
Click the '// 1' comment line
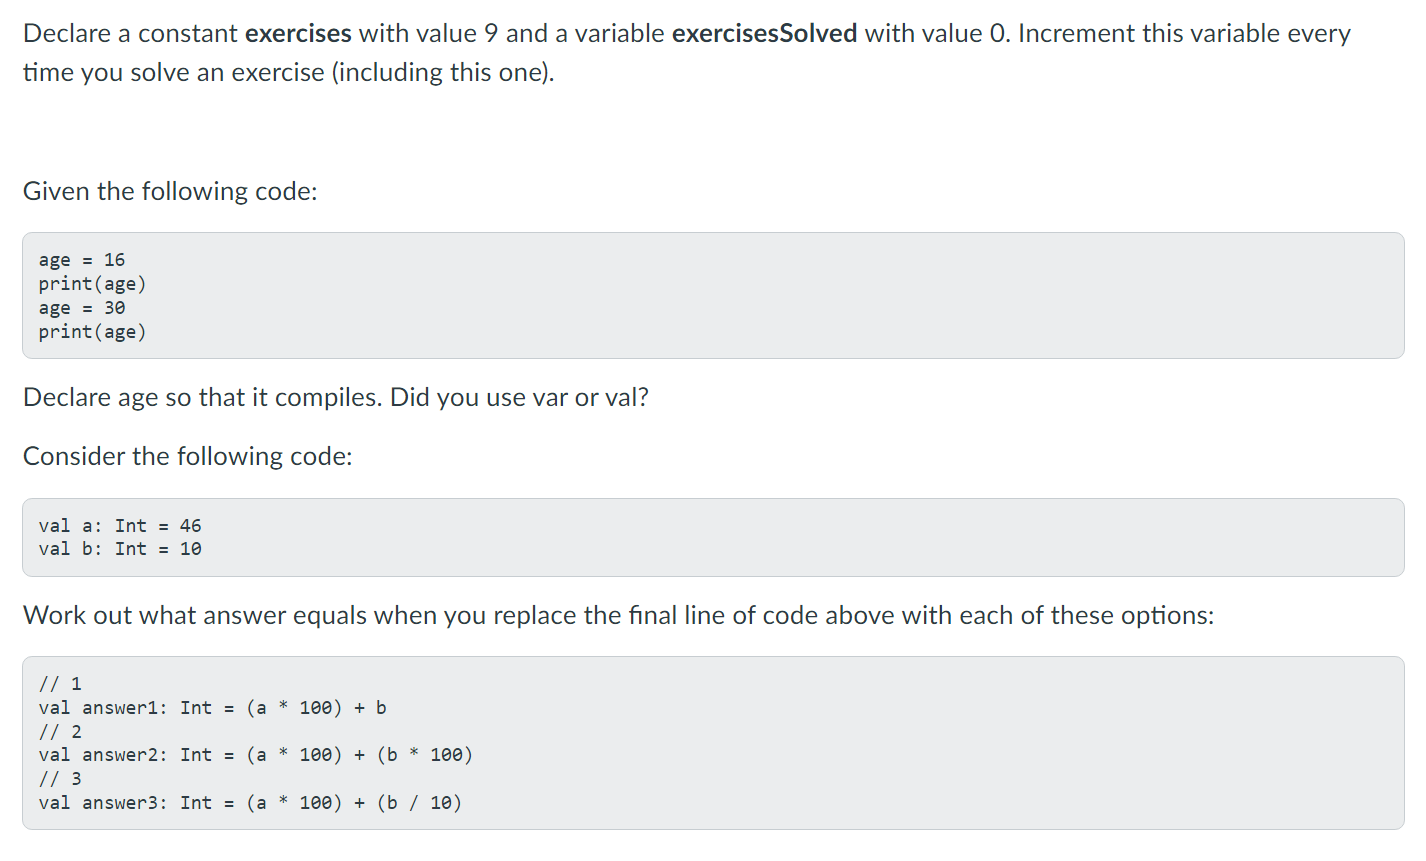pos(60,684)
